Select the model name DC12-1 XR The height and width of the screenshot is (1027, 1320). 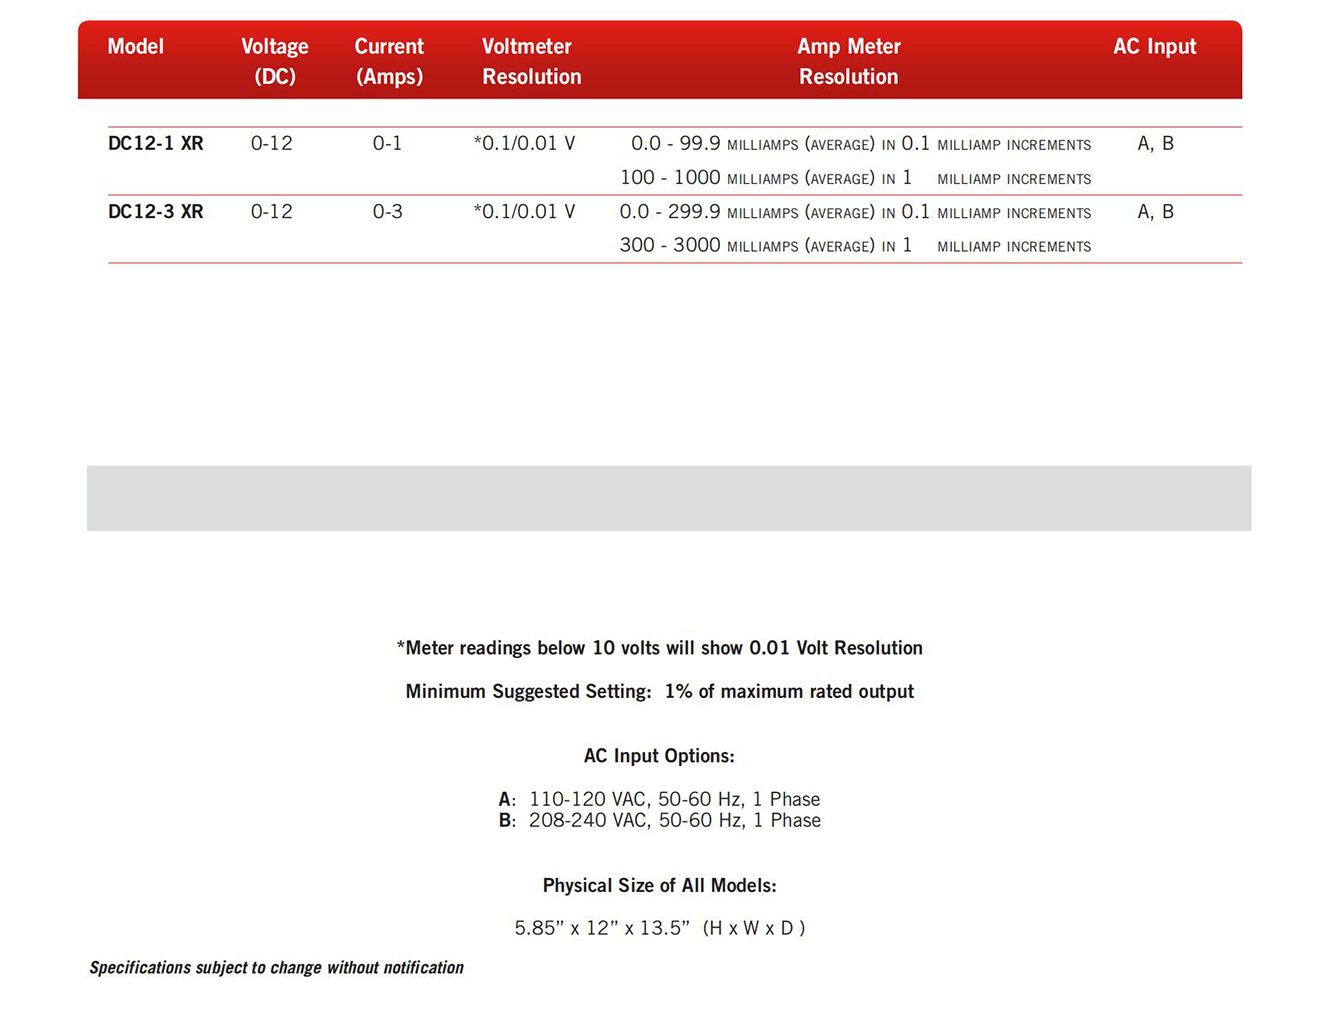(156, 143)
